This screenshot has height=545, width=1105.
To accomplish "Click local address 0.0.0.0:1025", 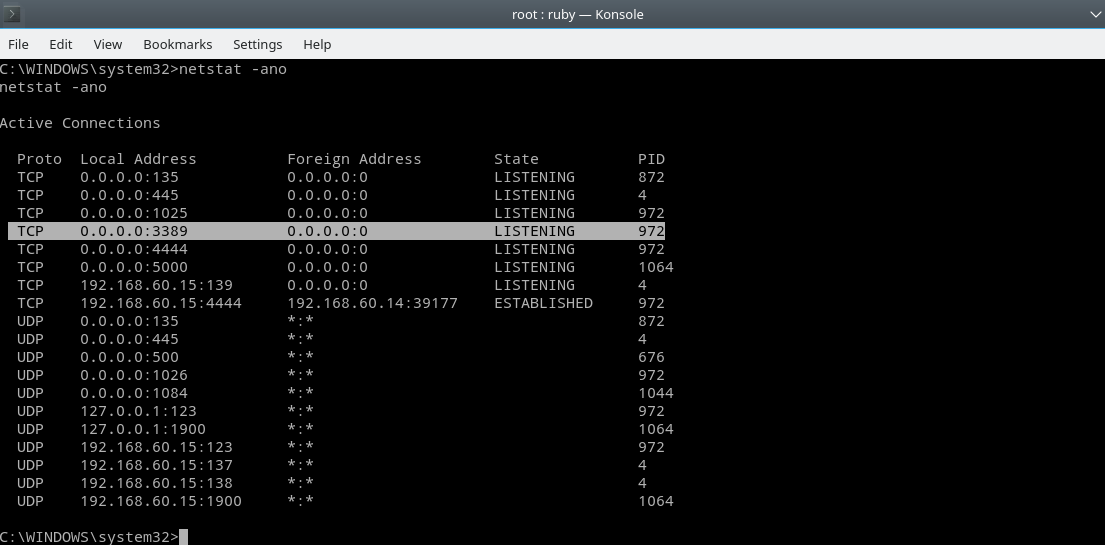I will coord(134,213).
